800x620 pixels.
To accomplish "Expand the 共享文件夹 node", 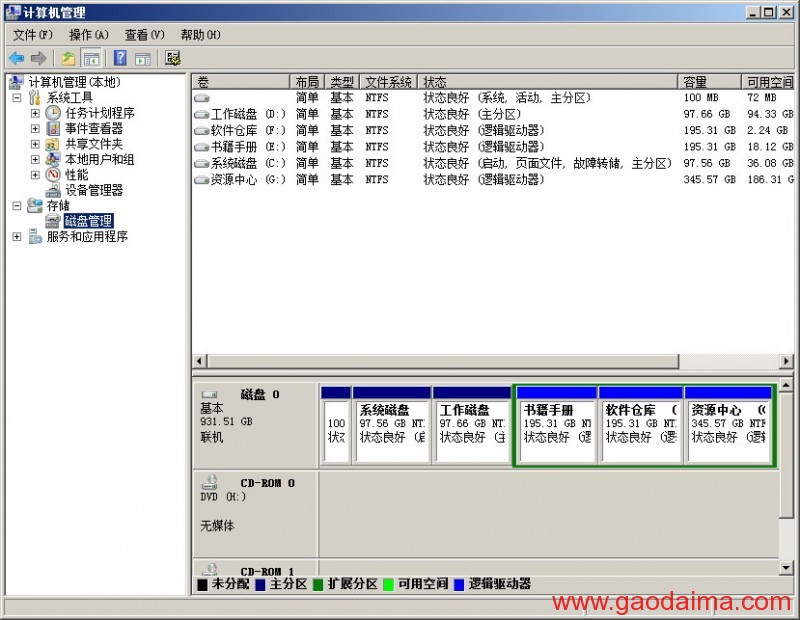I will click(x=35, y=144).
